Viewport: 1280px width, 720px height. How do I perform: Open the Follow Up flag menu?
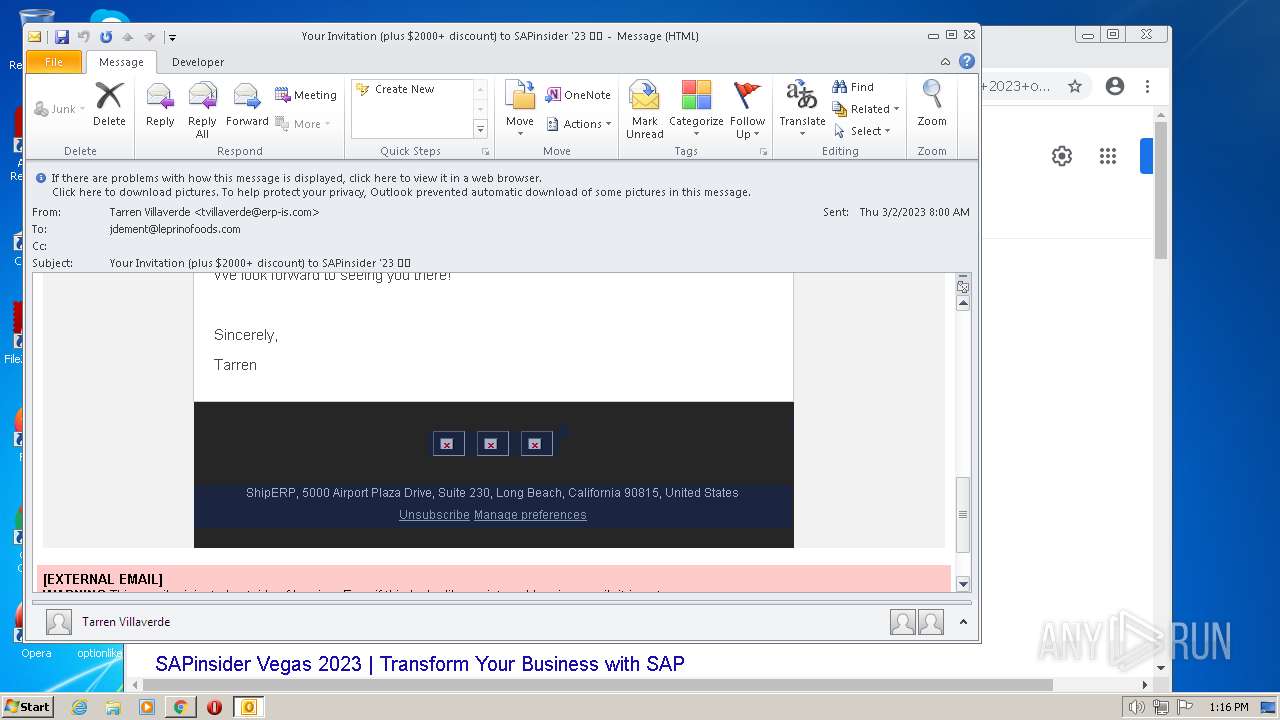pyautogui.click(x=747, y=110)
